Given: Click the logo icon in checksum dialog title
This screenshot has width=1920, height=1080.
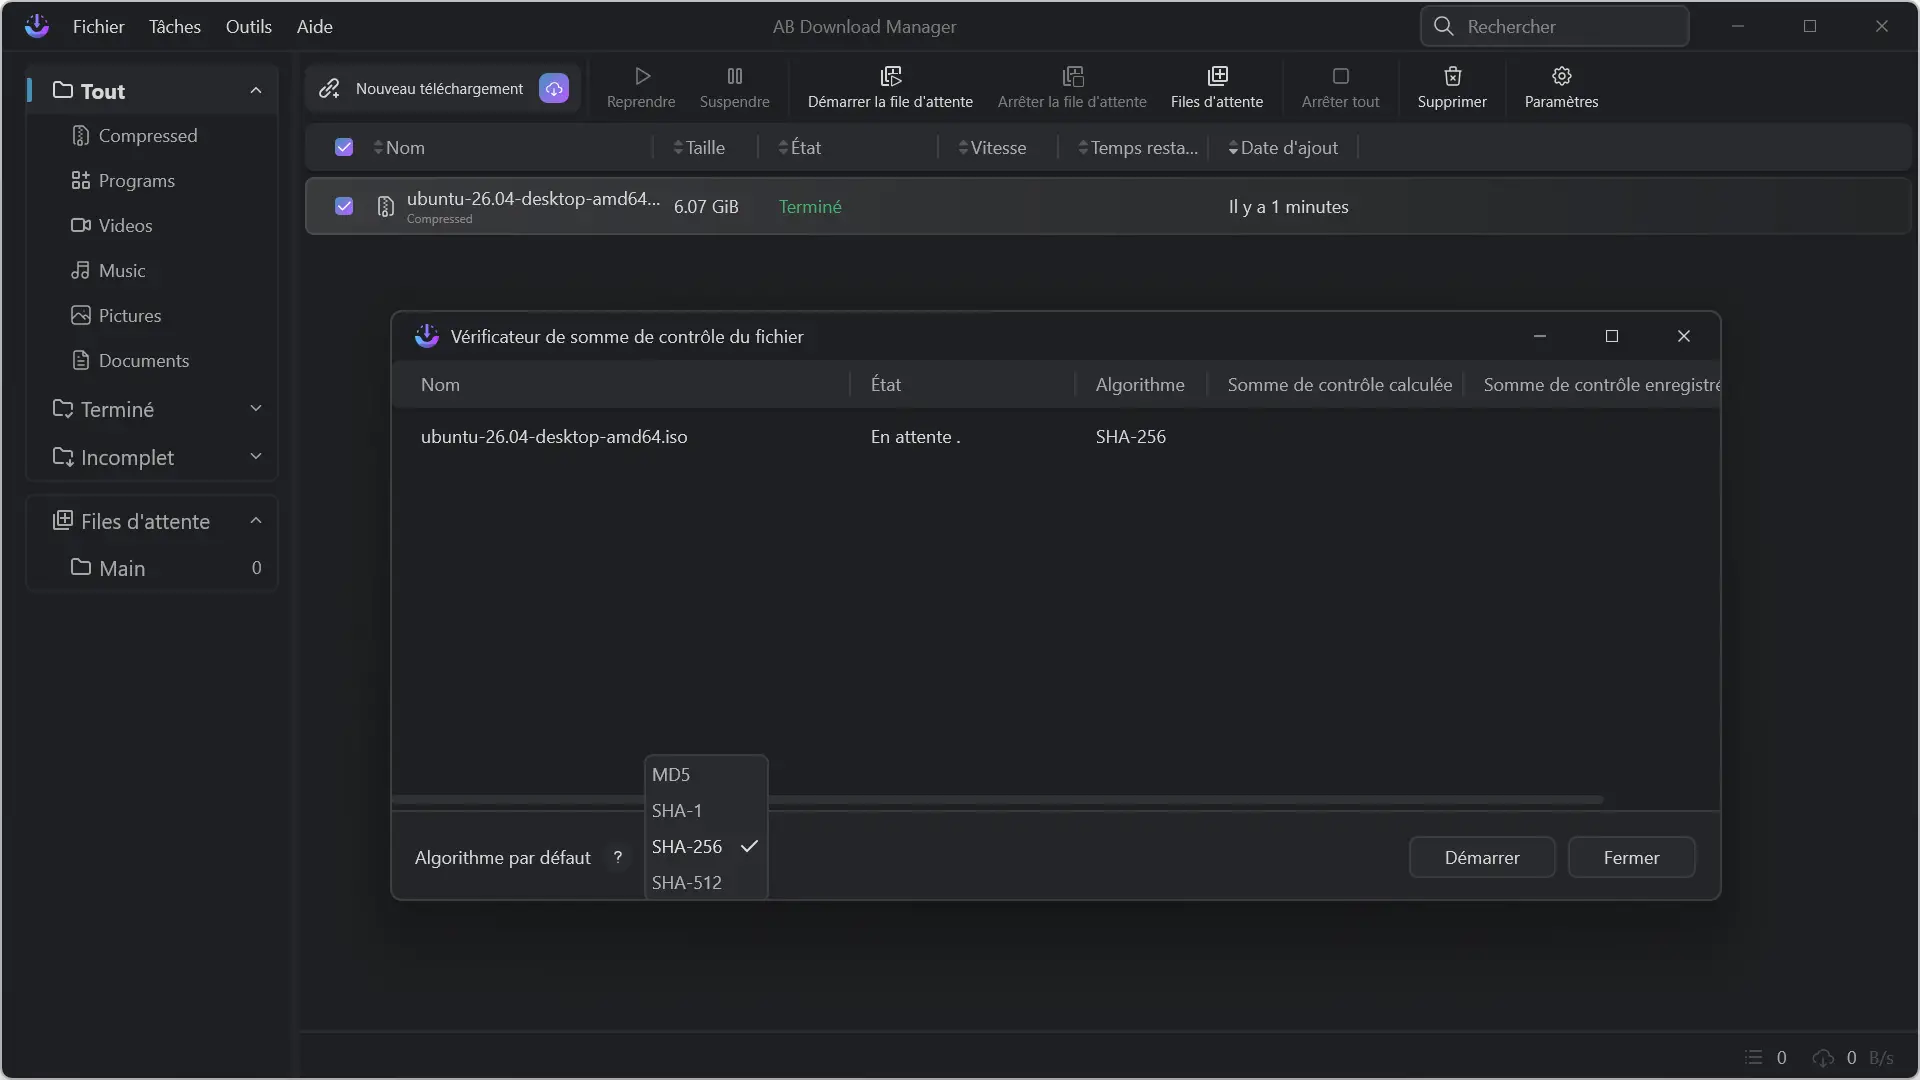Looking at the screenshot, I should click(427, 336).
